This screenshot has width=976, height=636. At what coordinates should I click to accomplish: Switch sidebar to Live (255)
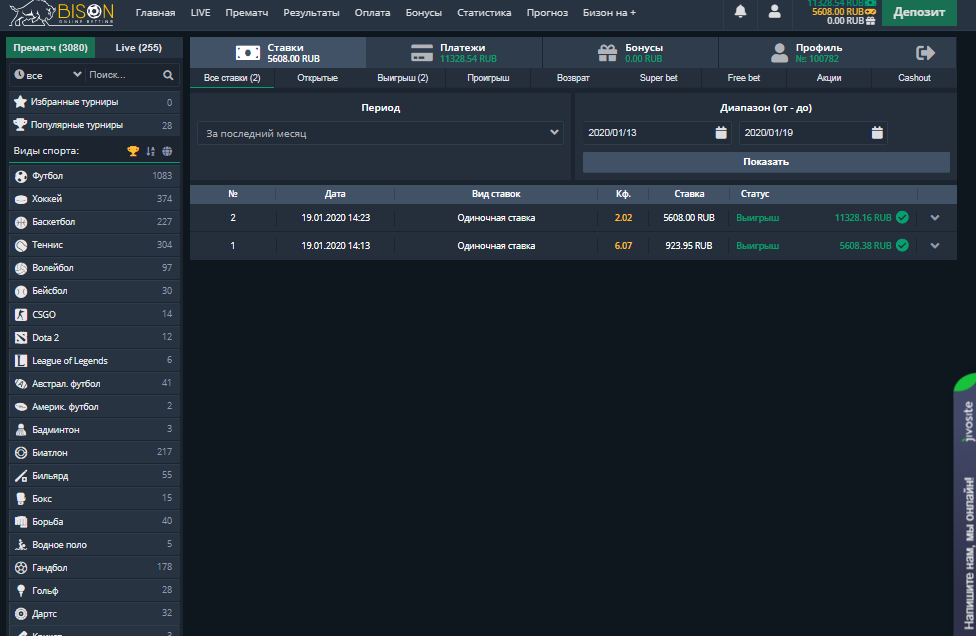click(138, 48)
